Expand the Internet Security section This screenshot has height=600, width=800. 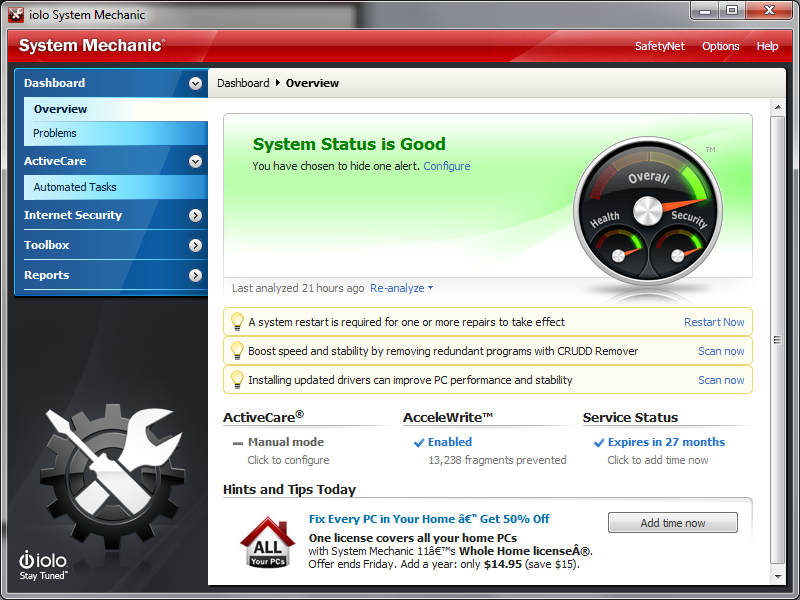point(195,215)
